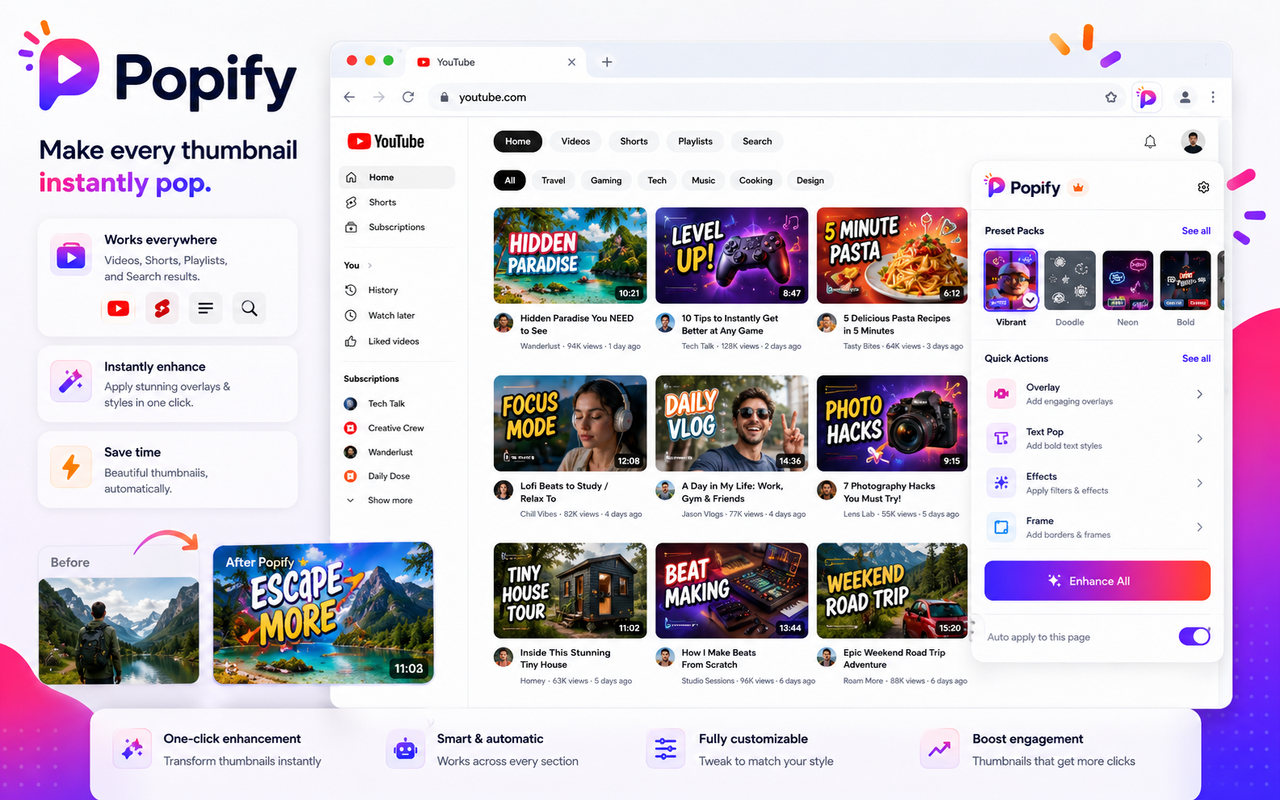The height and width of the screenshot is (800, 1280).
Task: Switch to the Search tab
Action: coord(757,141)
